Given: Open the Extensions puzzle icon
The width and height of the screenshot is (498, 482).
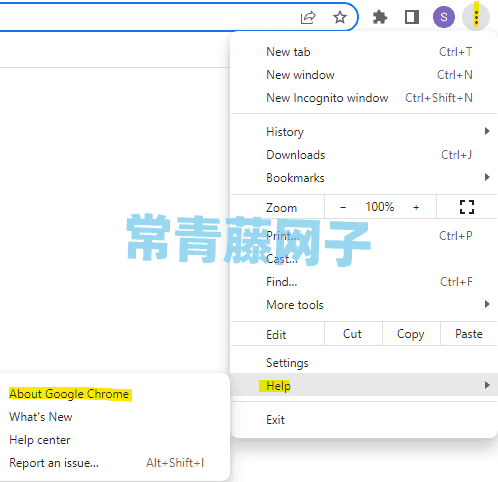Looking at the screenshot, I should pos(380,17).
